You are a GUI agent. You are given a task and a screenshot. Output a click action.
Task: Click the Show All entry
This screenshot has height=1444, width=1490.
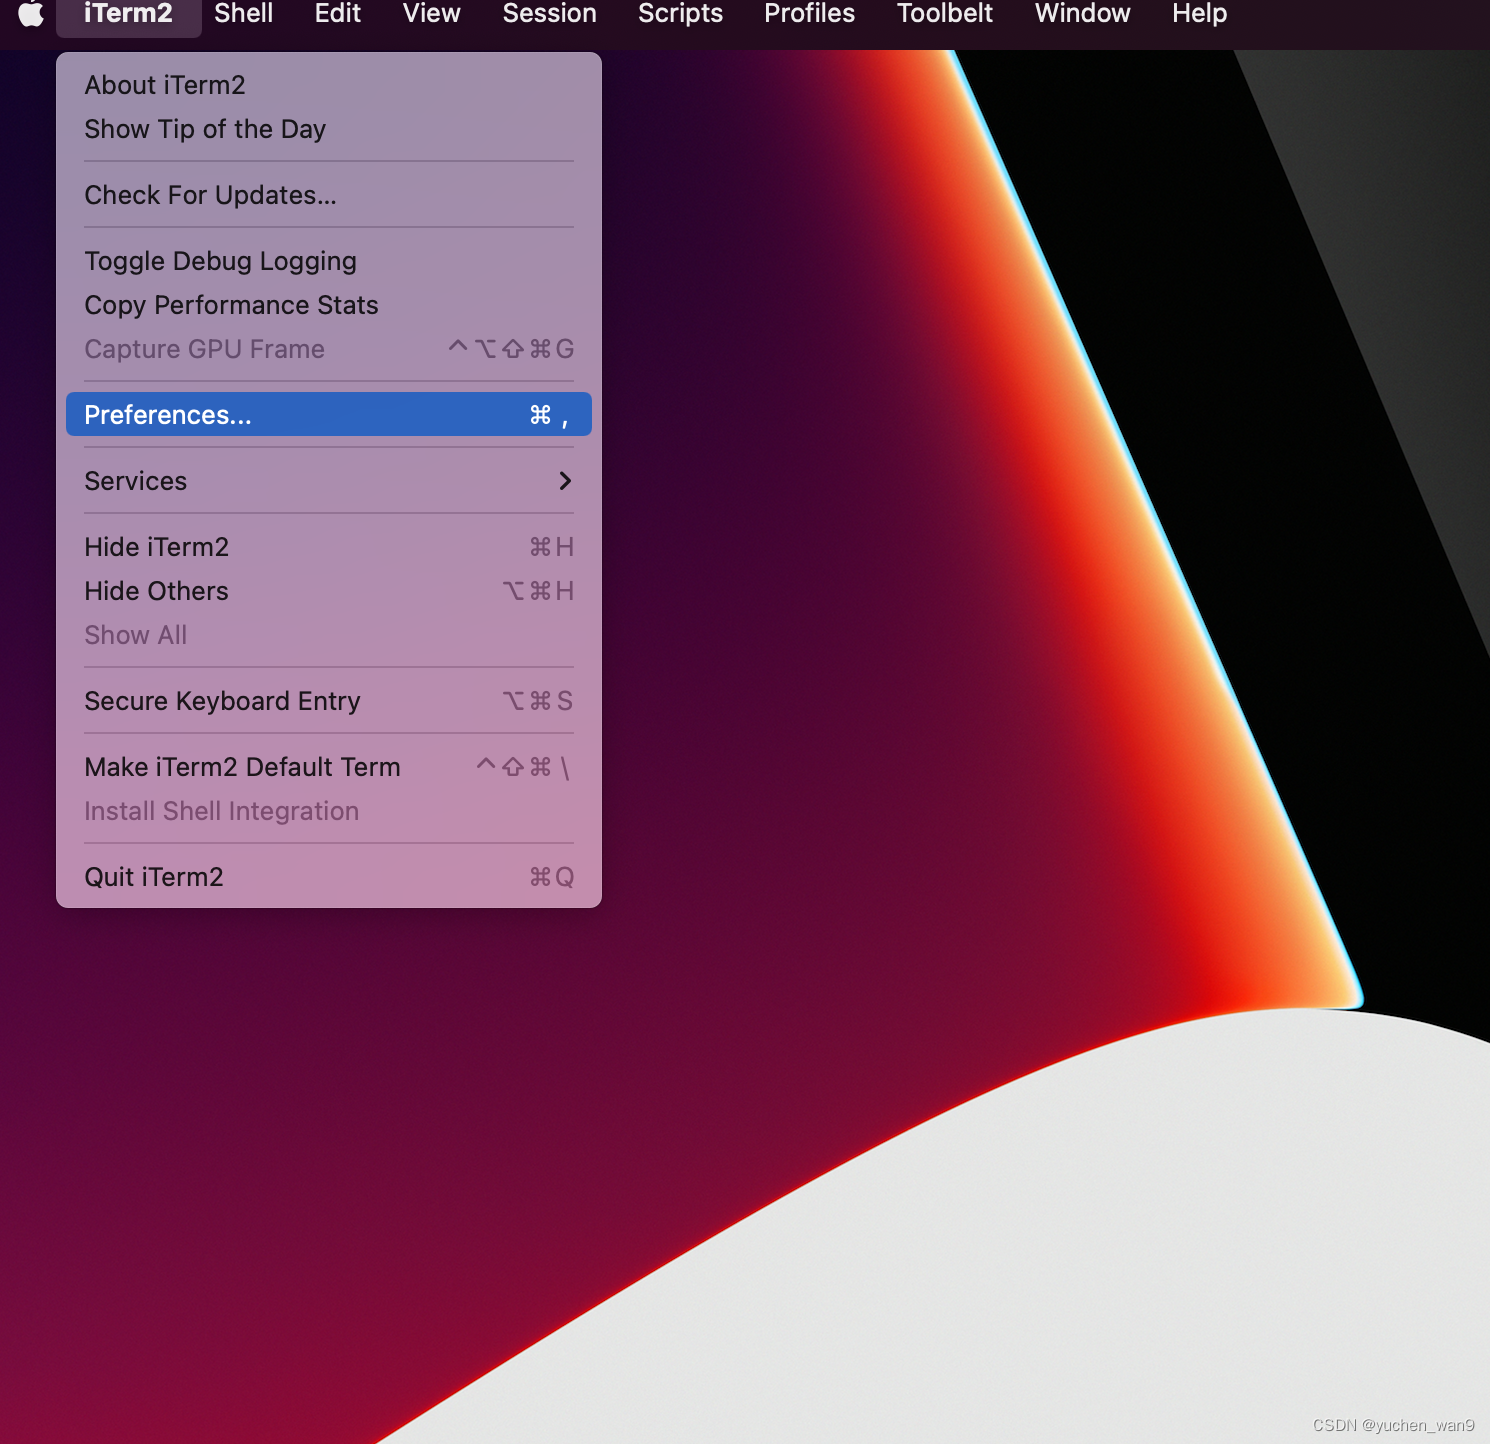(x=329, y=635)
